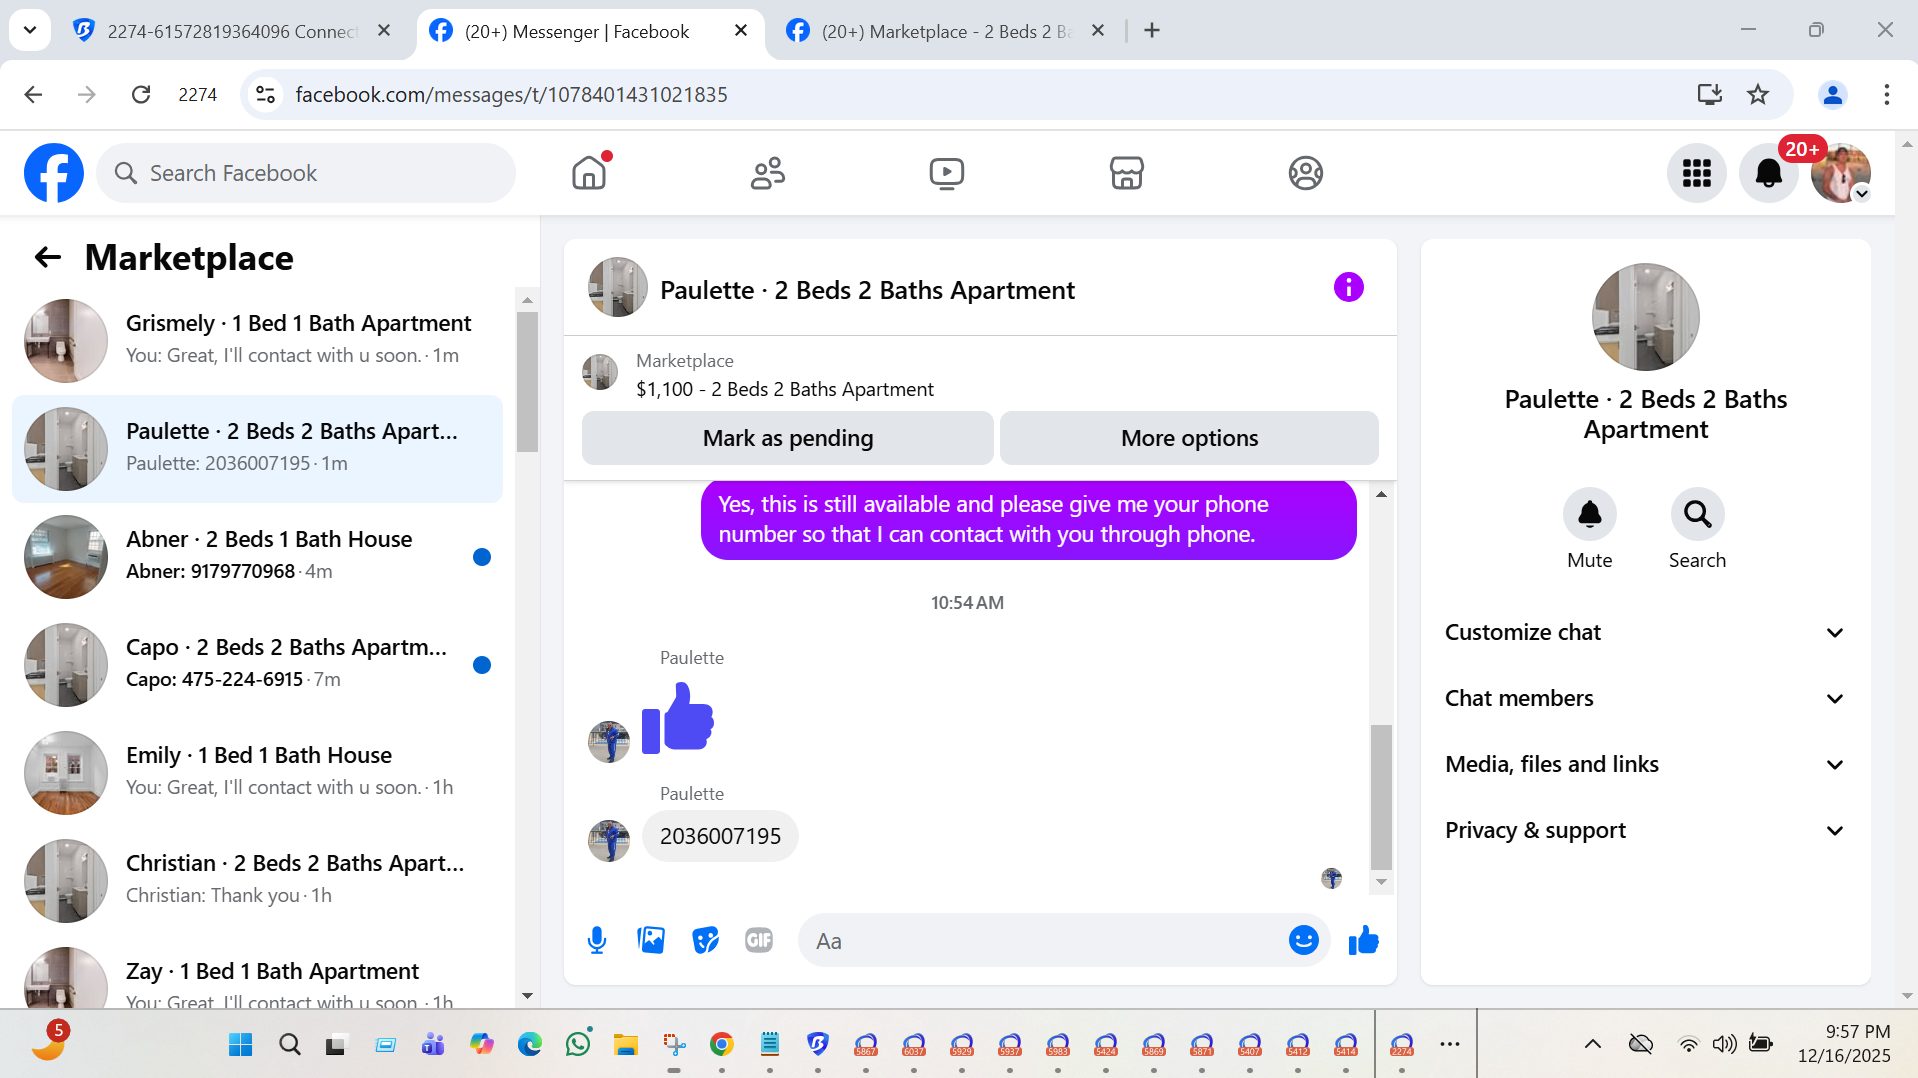Open the notifications bell icon
Screen dimensions: 1918x1078
1768,173
